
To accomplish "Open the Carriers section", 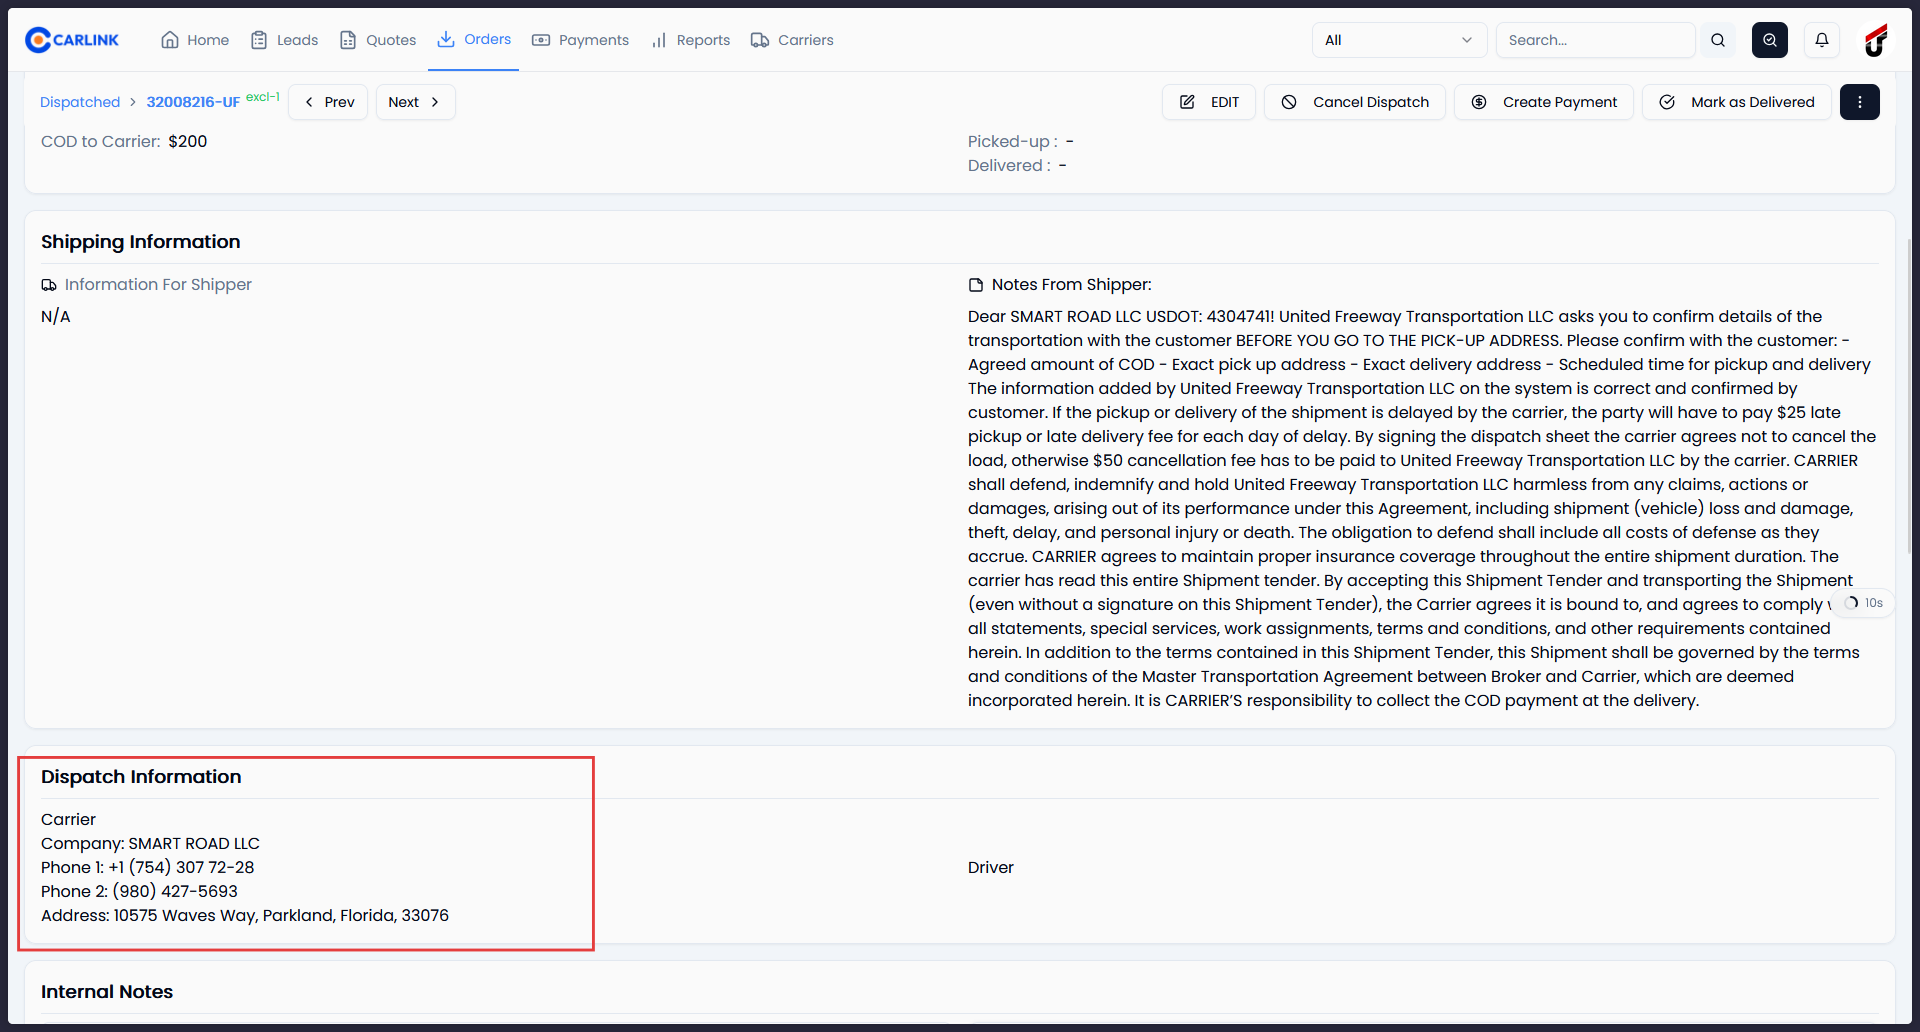I will click(x=792, y=40).
